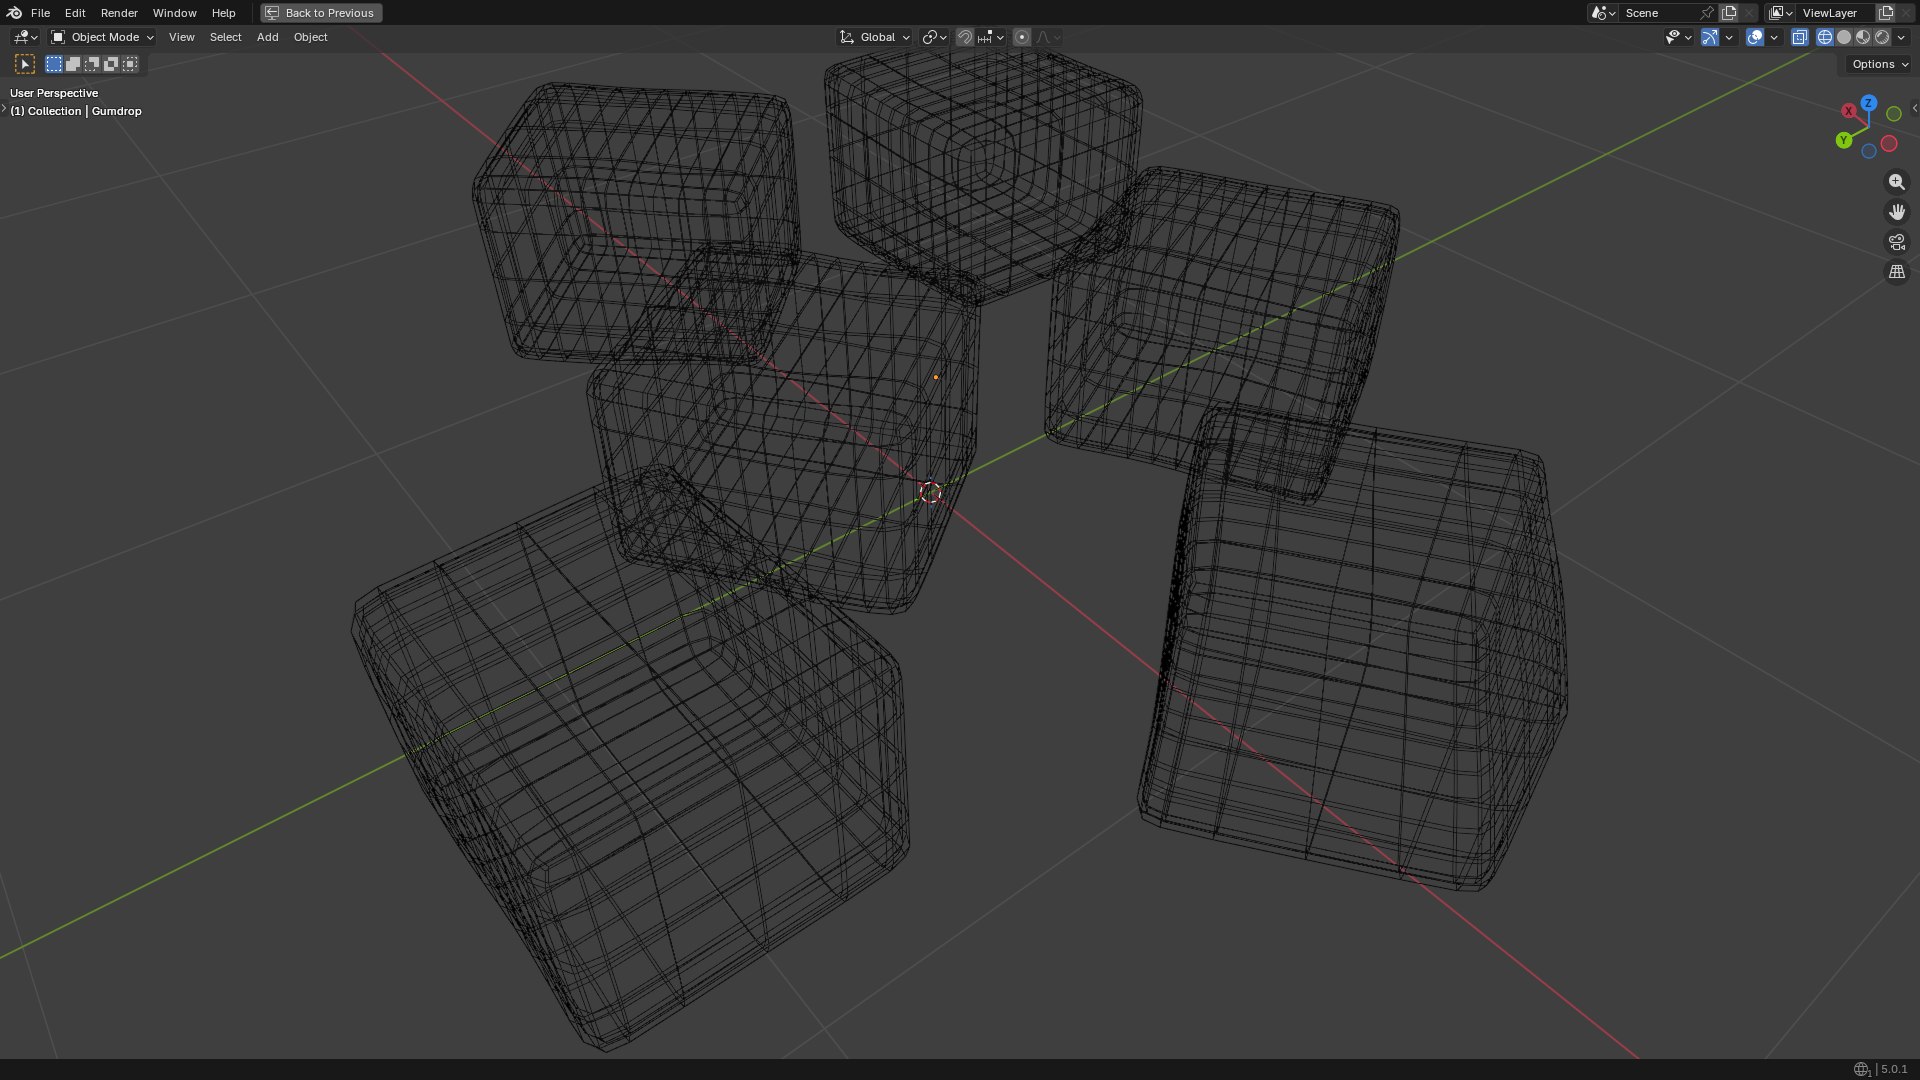Choose Subtract selection mode icon
1920x1080 pixels.
coord(92,64)
